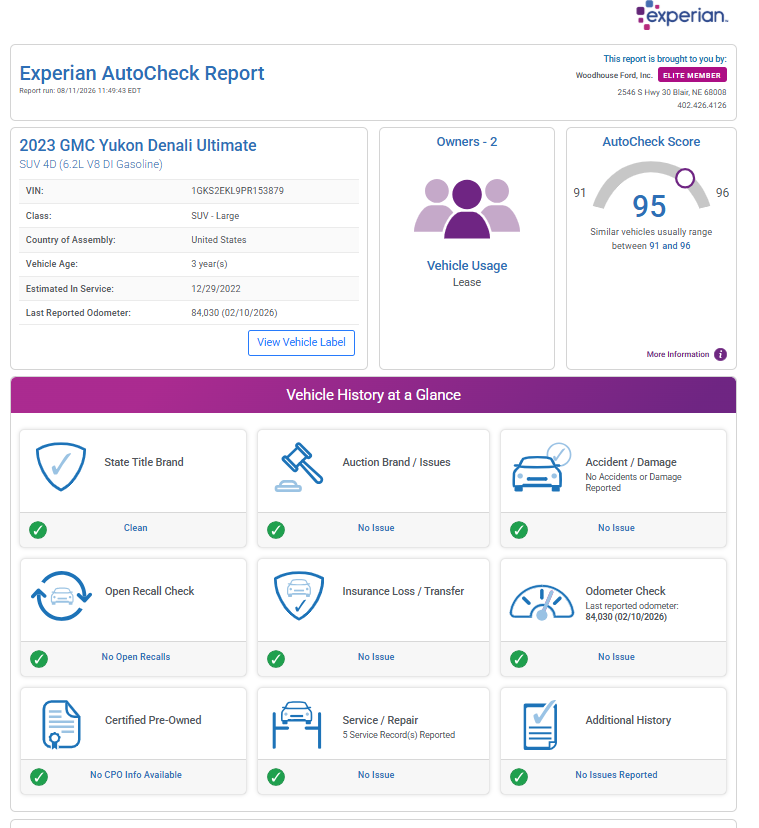
Task: Click the Auction Brand / Issues heading
Action: tap(396, 462)
